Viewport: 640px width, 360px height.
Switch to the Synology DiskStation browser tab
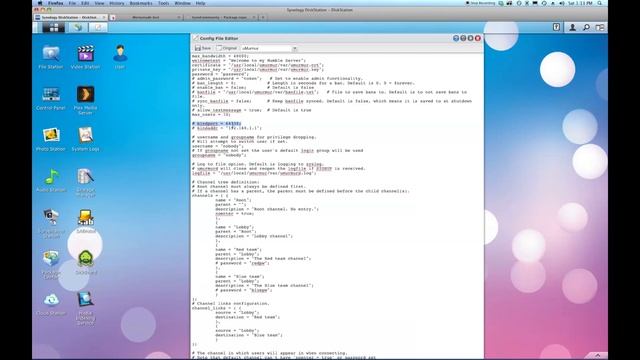pos(71,17)
